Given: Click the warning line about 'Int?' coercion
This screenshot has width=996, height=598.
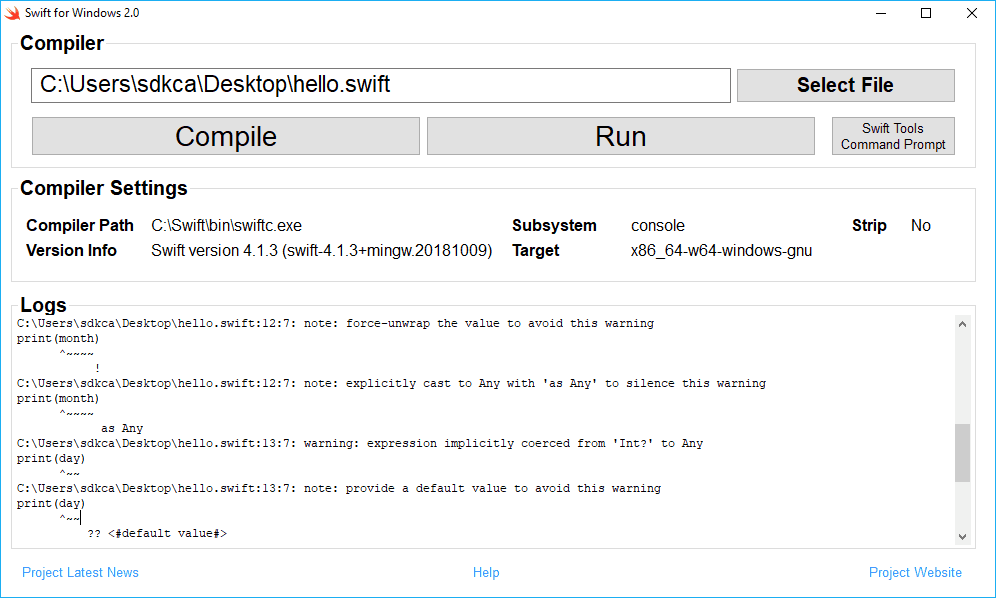Looking at the screenshot, I should tap(360, 443).
